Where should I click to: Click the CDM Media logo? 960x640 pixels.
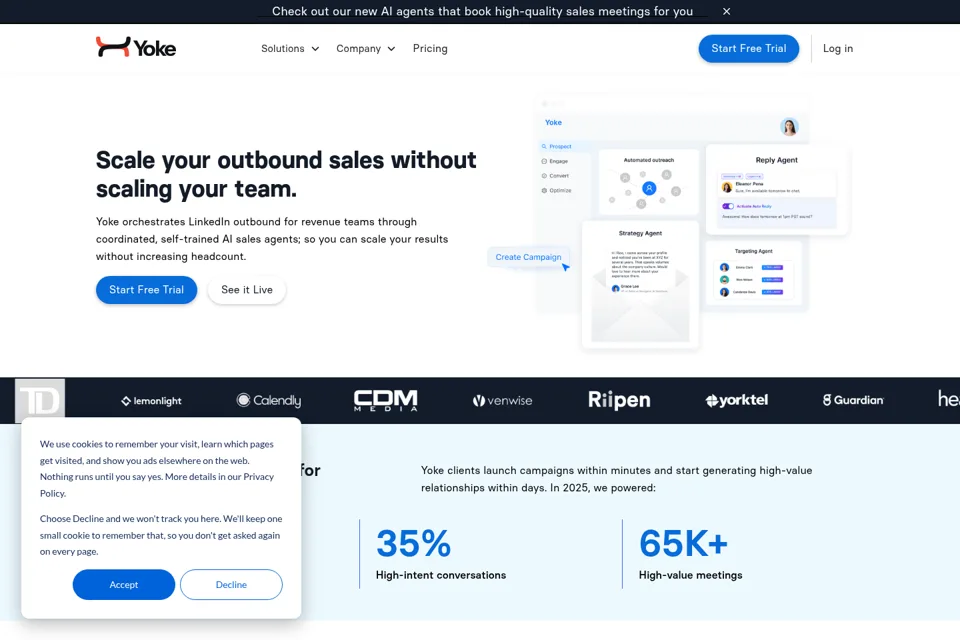(386, 401)
